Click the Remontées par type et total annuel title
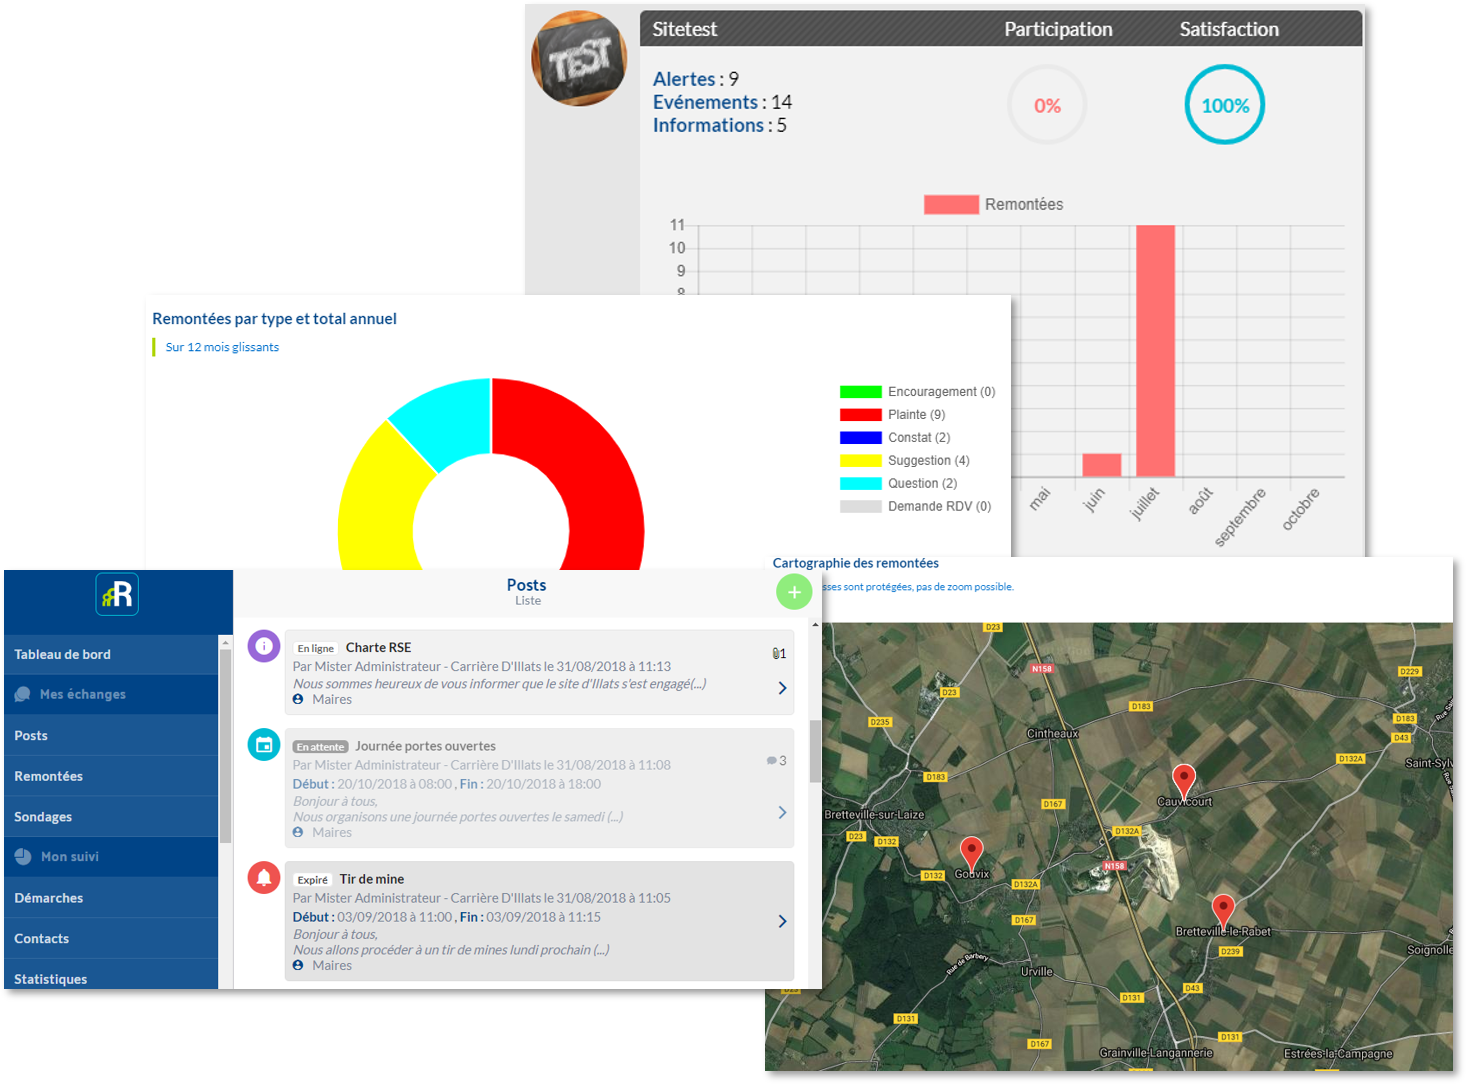The image size is (1466, 1084). point(274,319)
